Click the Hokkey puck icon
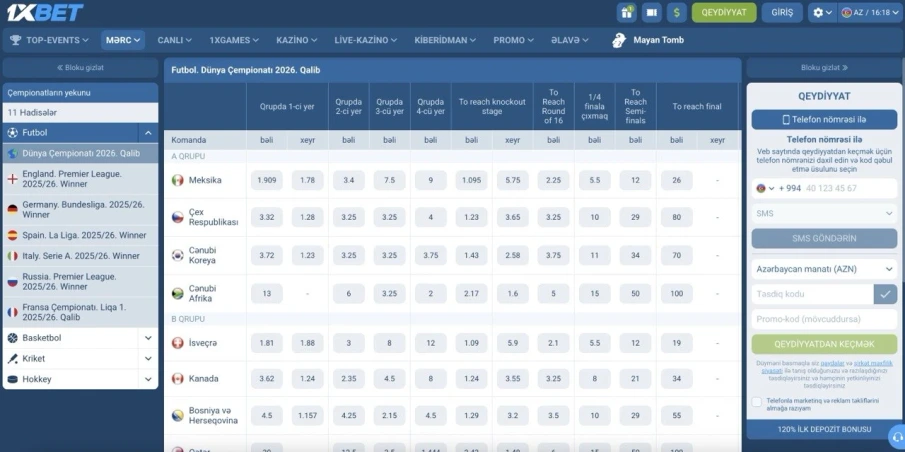This screenshot has width=905, height=452. coord(12,379)
